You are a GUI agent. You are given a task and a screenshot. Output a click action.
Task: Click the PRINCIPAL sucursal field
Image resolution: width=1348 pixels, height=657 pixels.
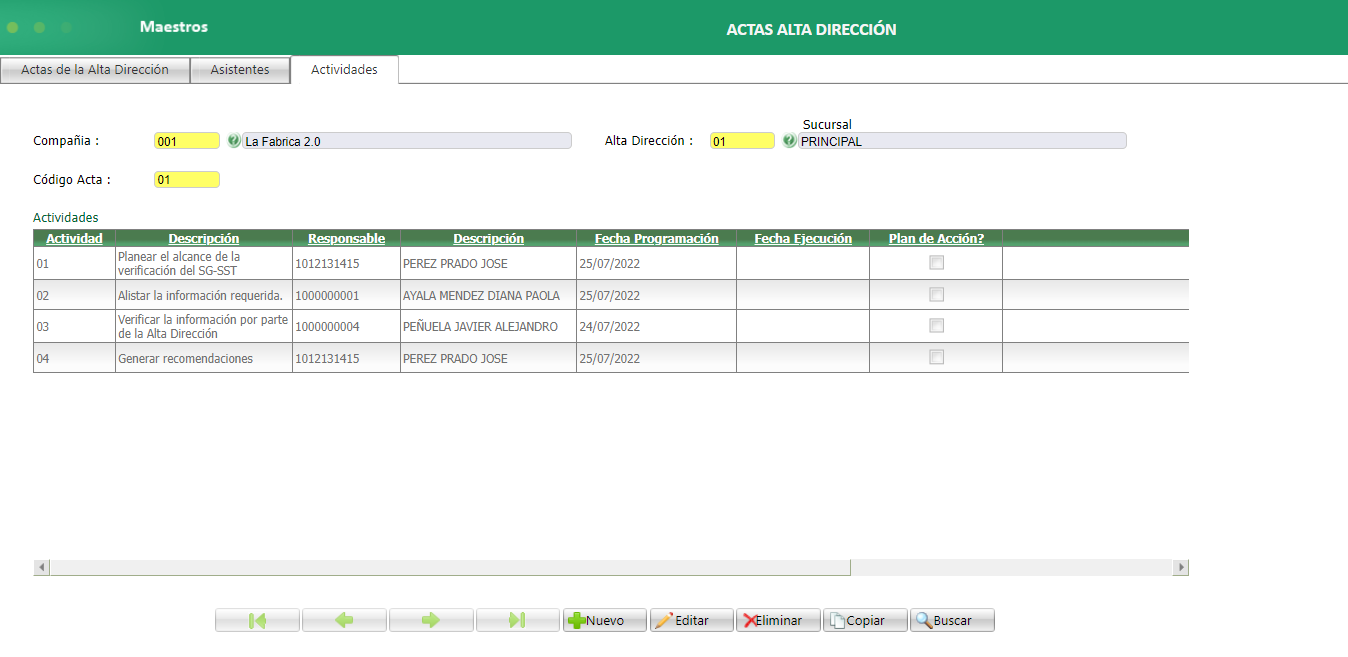pos(962,141)
